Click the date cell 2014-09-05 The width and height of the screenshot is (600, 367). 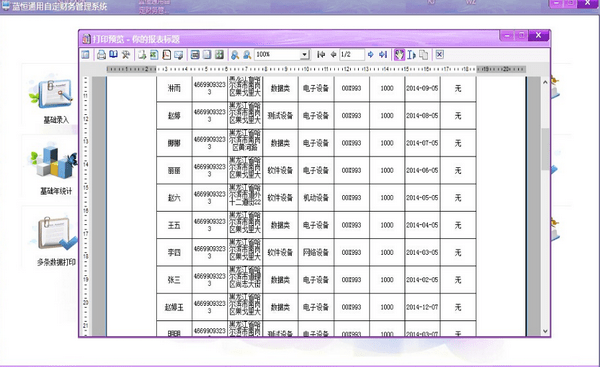click(422, 88)
